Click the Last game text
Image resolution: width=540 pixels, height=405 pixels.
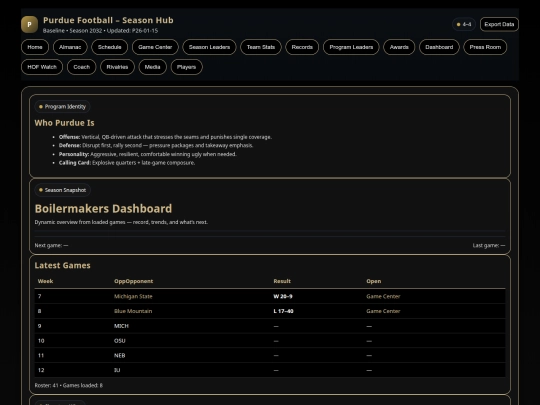click(489, 246)
